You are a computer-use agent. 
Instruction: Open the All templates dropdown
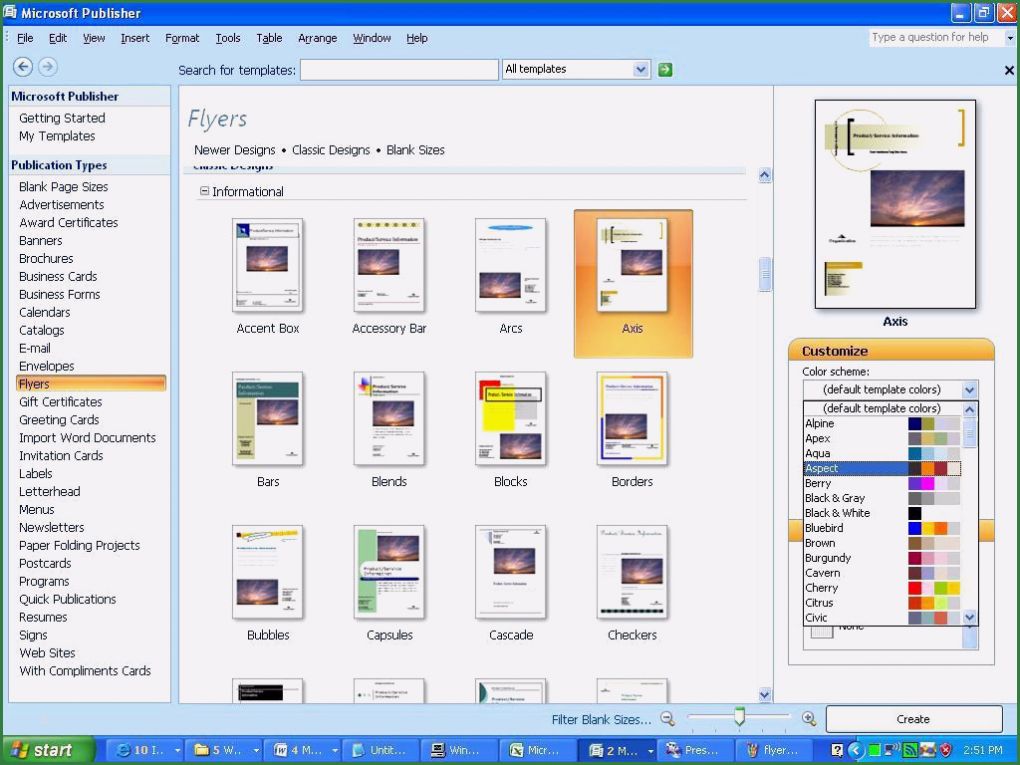coord(641,69)
